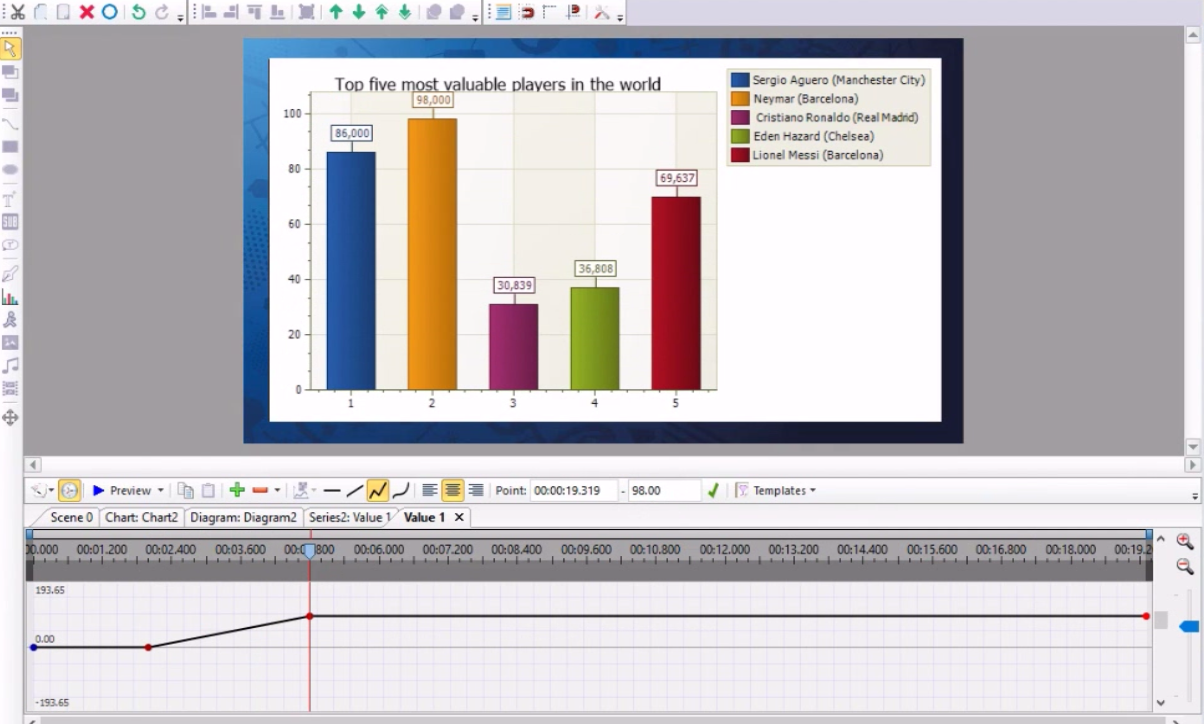Screen dimensions: 1204x724
Task: Click the blue vertical zoom slider handle at right
Action: tap(1189, 626)
